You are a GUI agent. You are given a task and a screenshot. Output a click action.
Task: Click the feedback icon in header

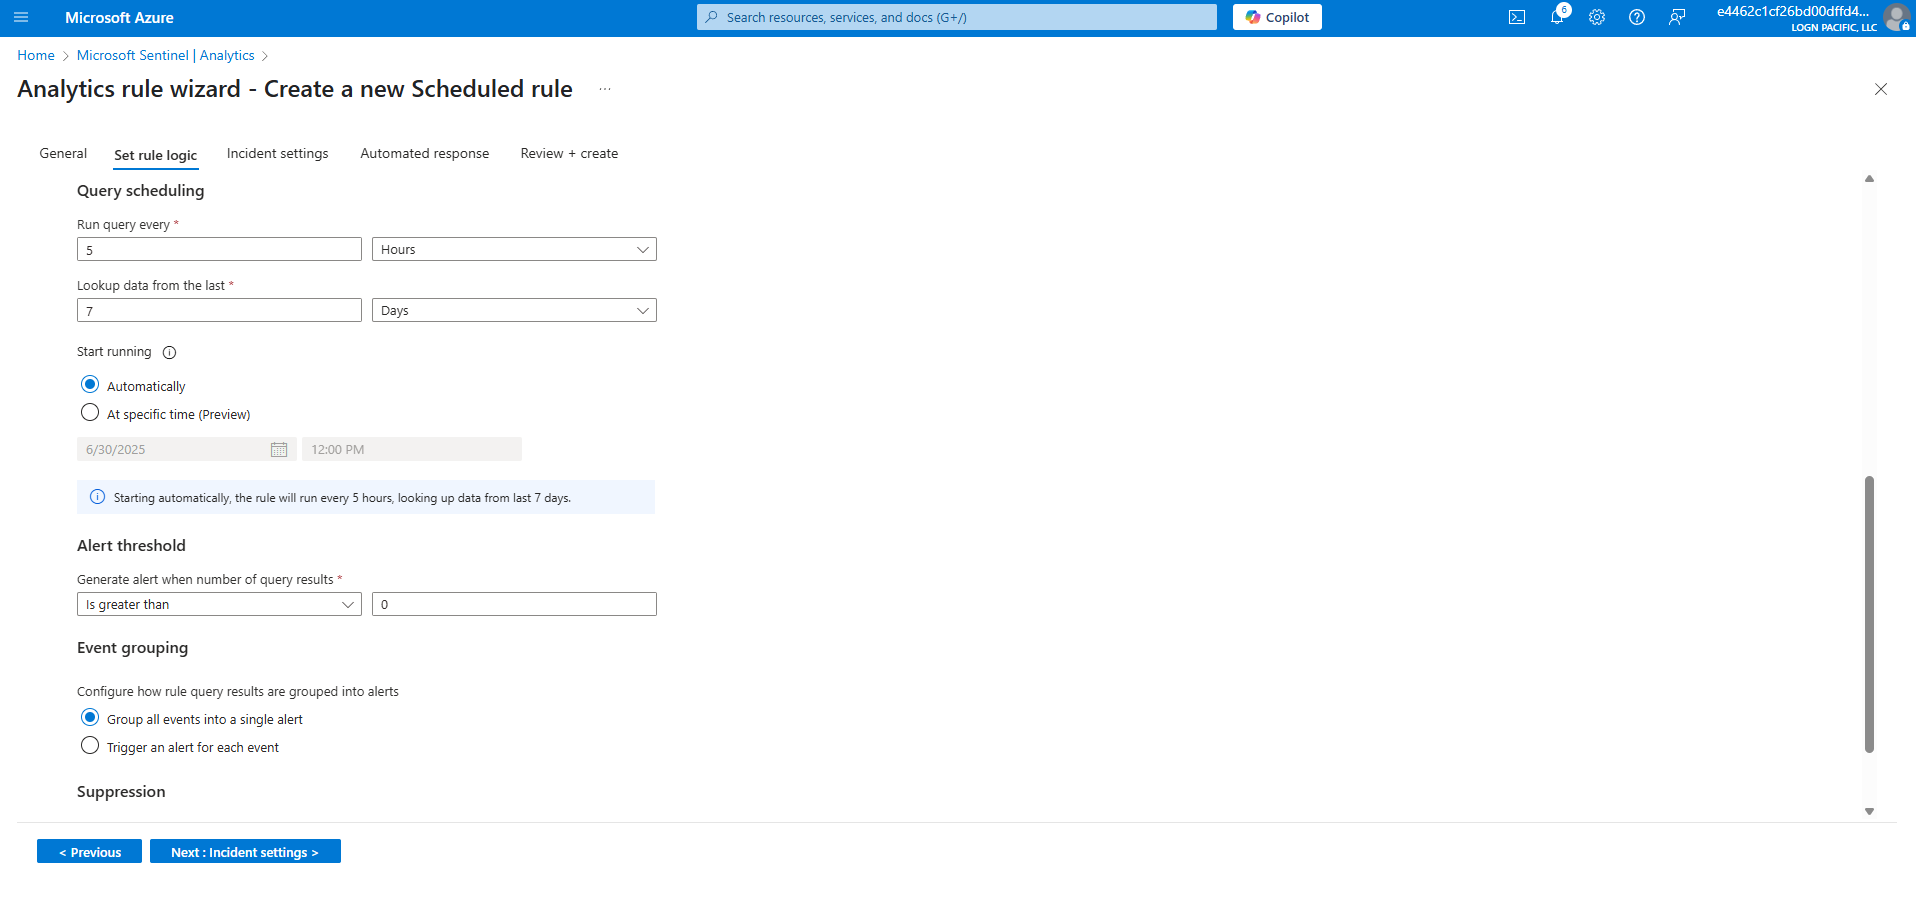pos(1677,18)
